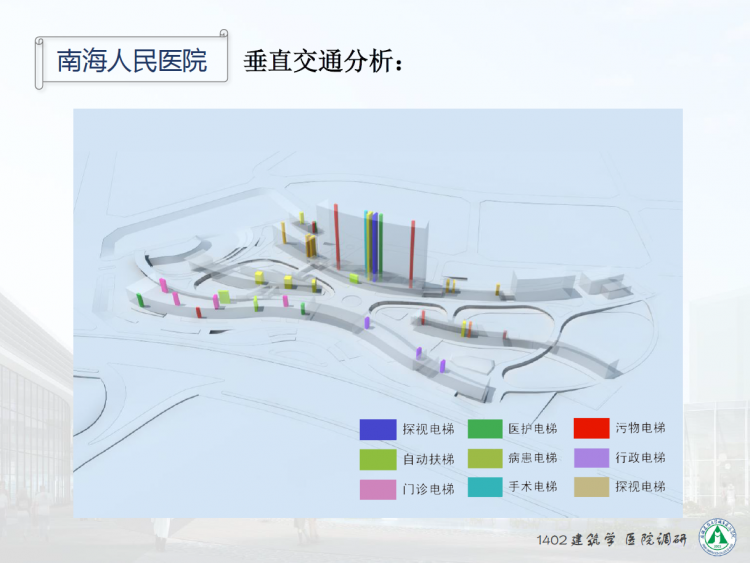Click the round green school logo
The height and width of the screenshot is (563, 750).
pyautogui.click(x=717, y=537)
